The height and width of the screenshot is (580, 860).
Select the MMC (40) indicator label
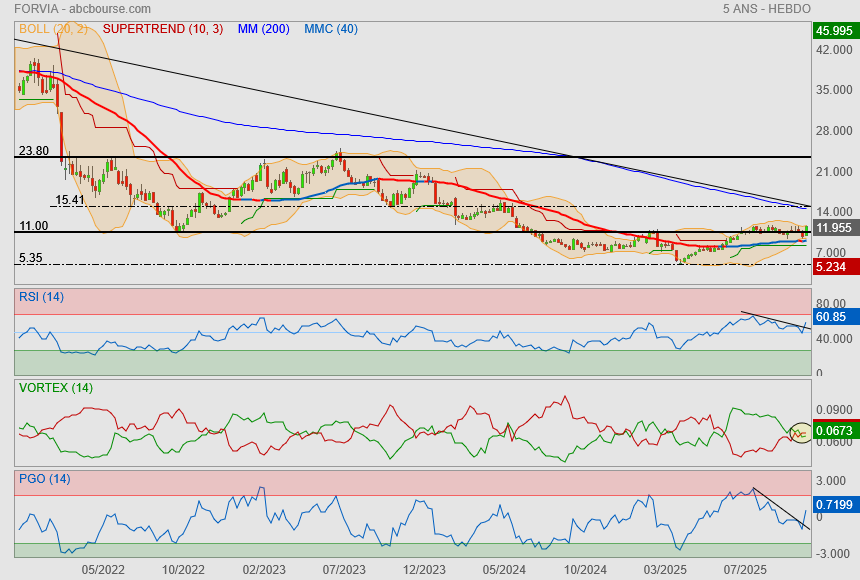pyautogui.click(x=330, y=29)
